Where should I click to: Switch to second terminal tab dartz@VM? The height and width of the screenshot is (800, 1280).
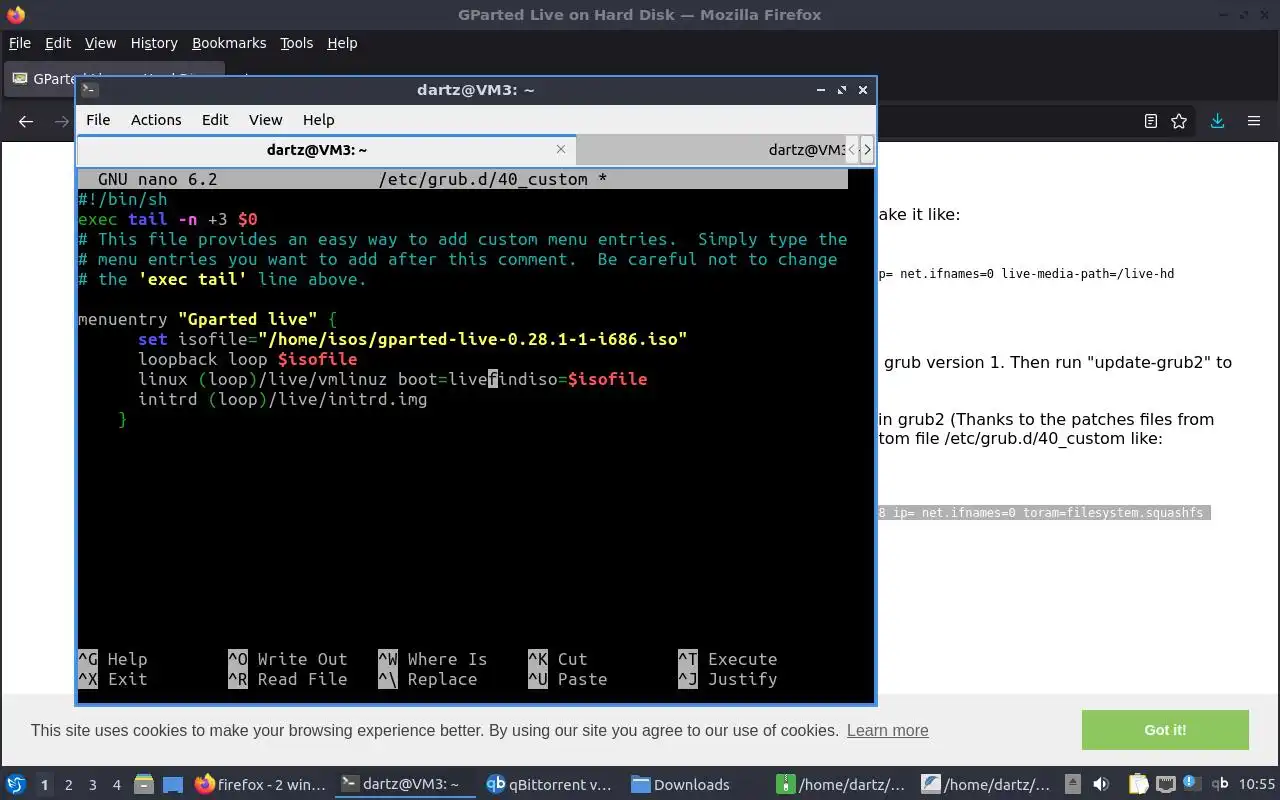(712, 149)
